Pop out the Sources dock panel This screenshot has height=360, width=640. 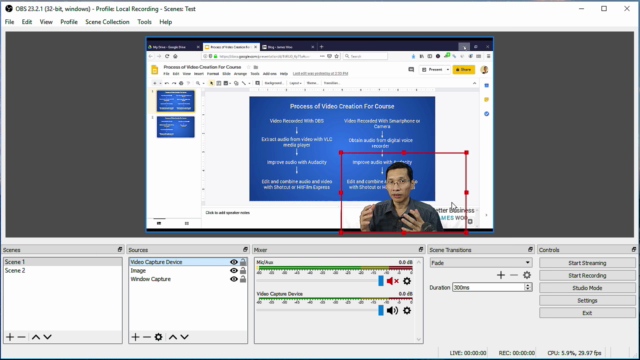point(245,249)
